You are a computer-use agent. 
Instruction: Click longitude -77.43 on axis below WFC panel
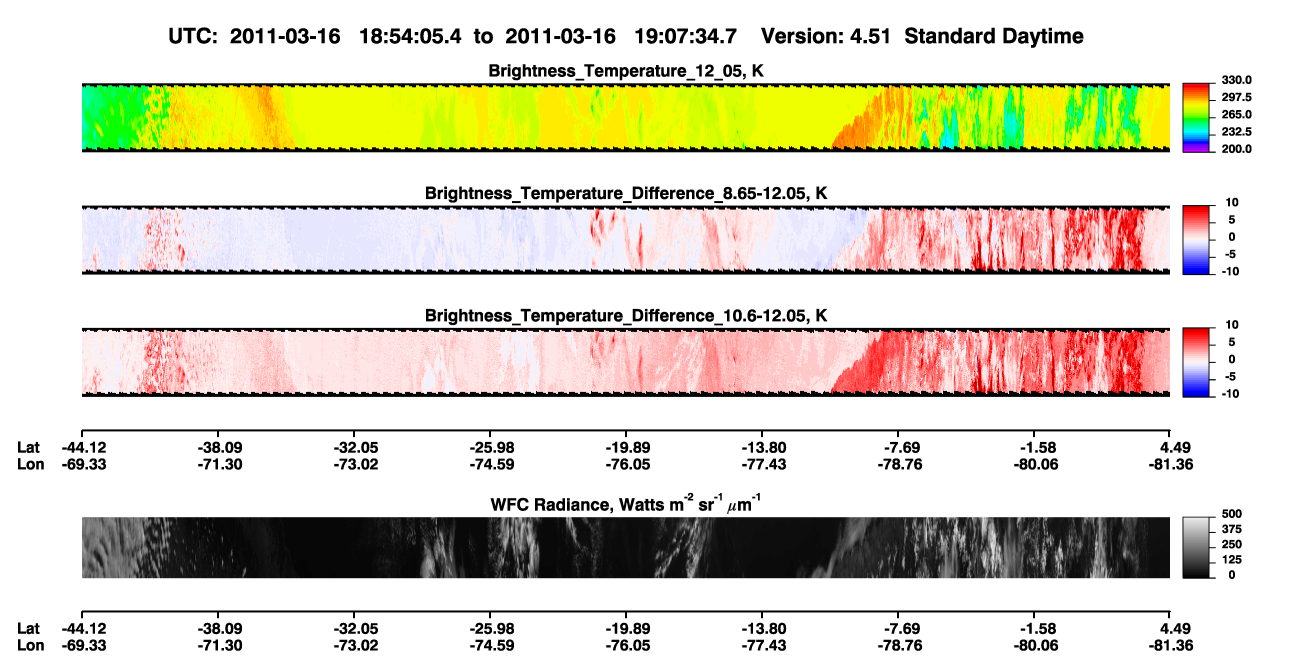point(762,644)
